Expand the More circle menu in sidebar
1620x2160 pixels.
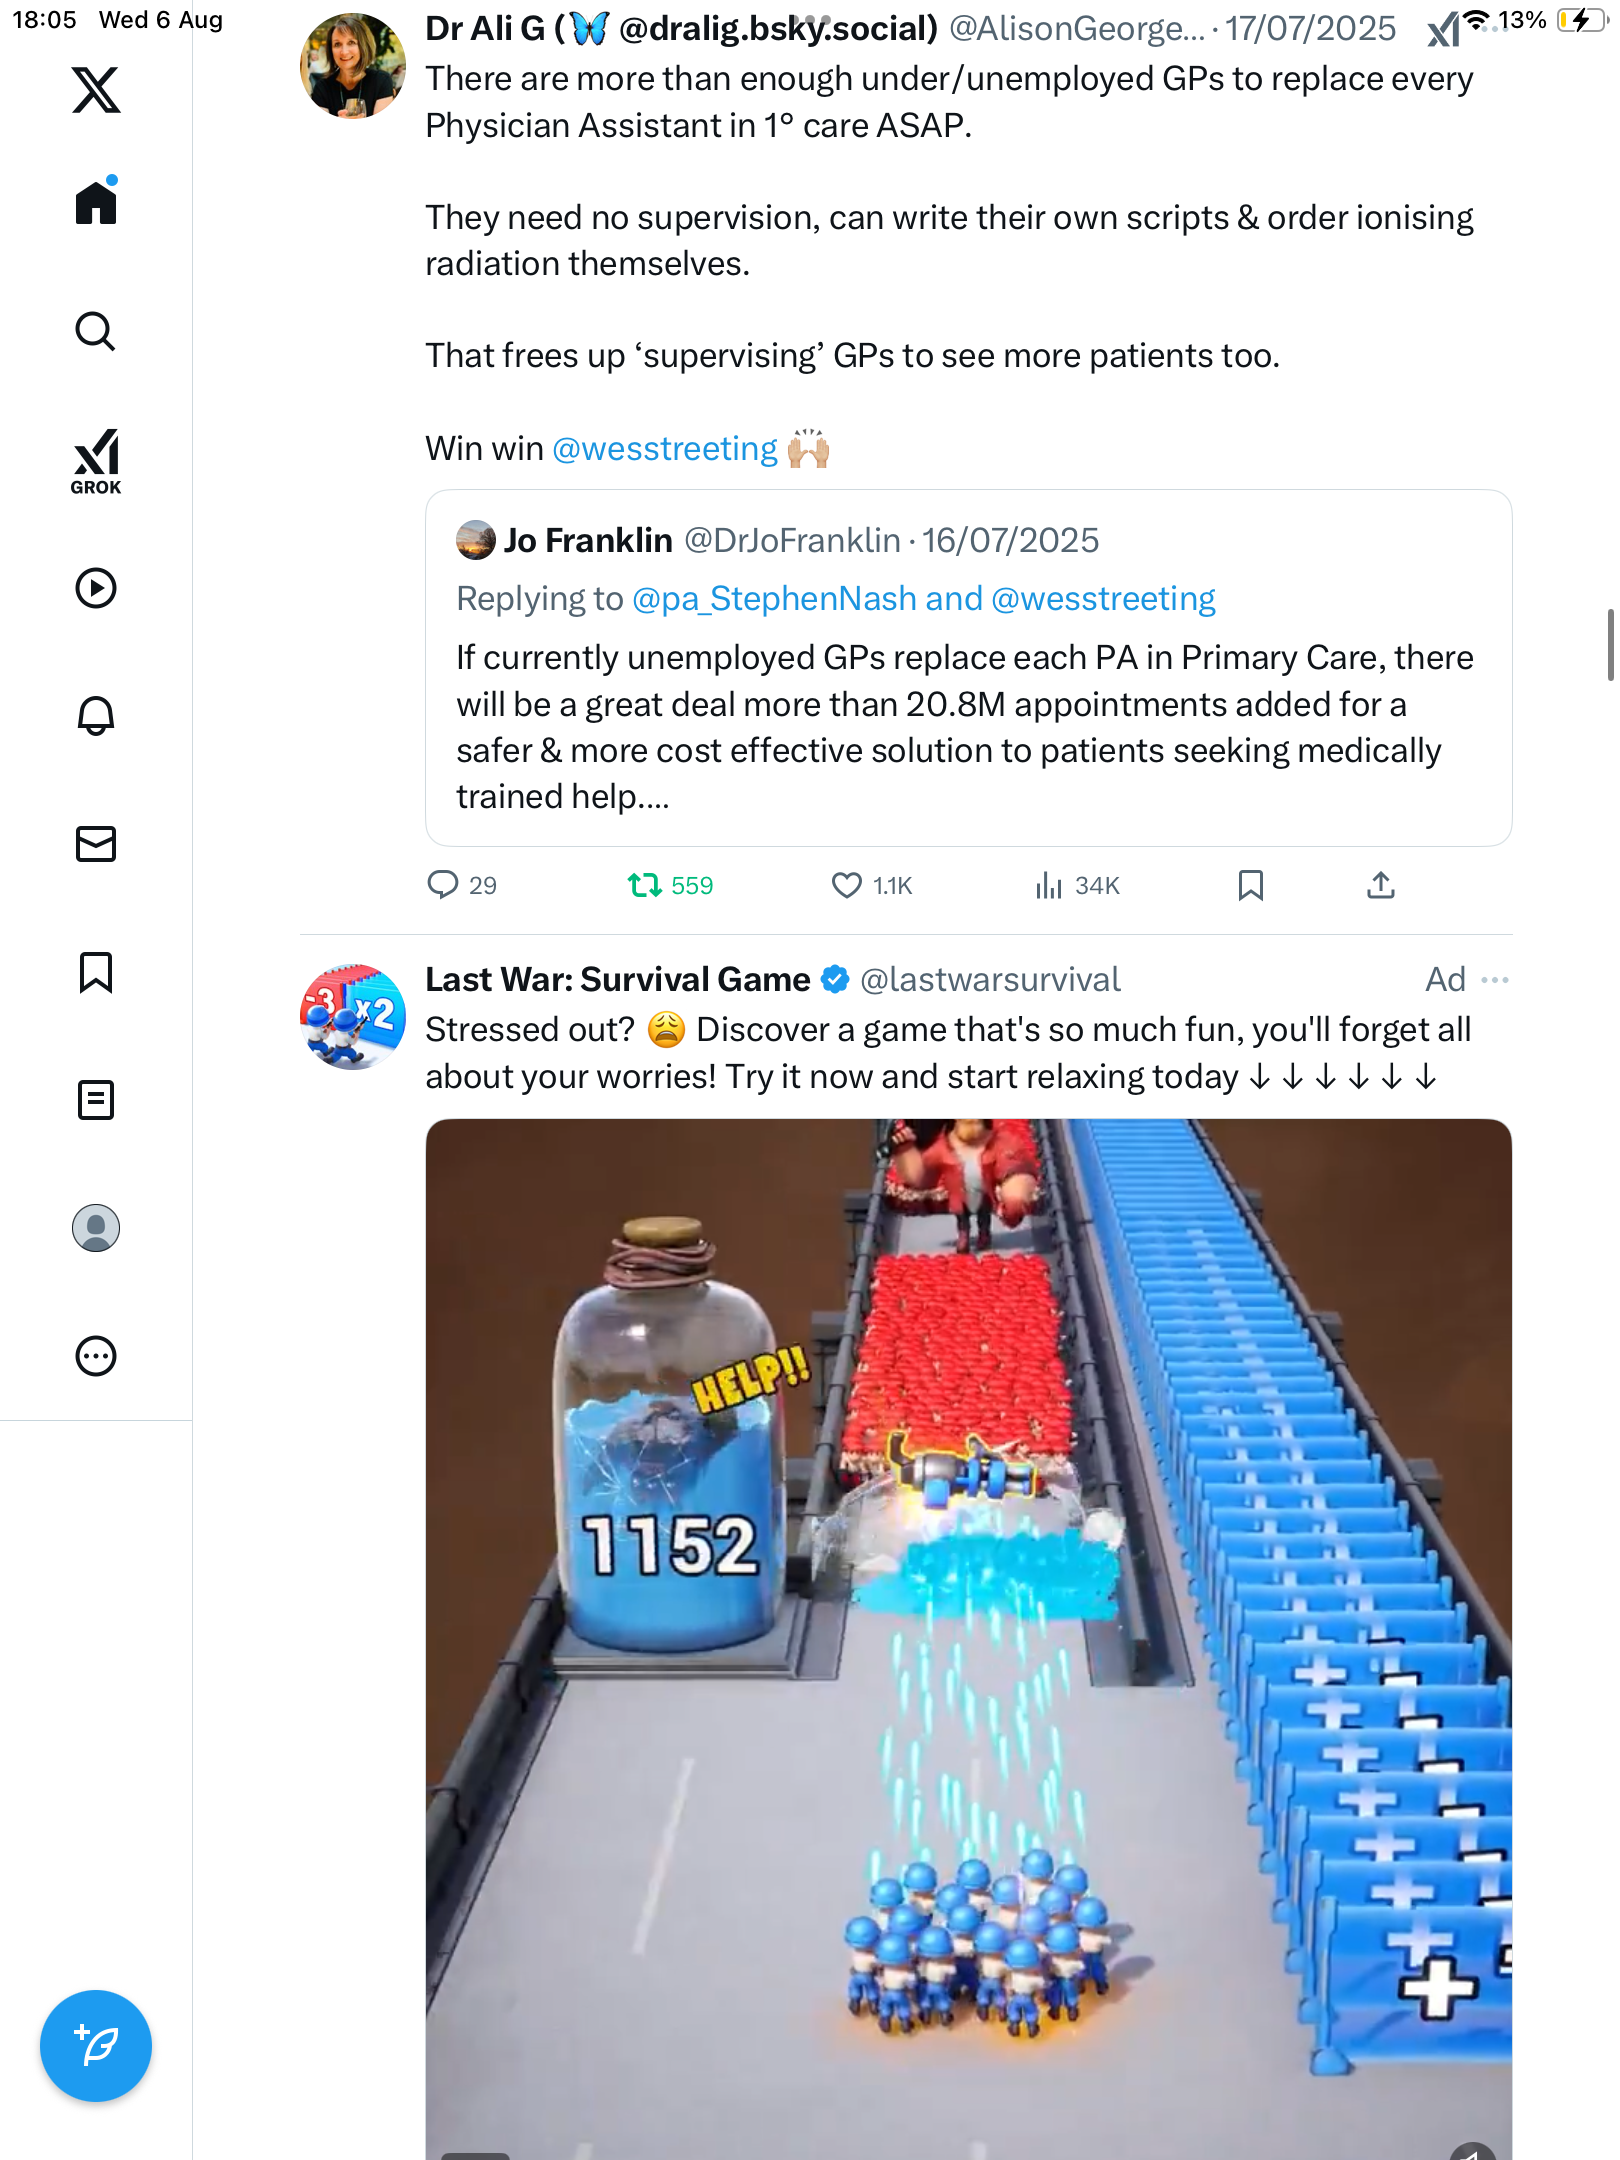96,1356
